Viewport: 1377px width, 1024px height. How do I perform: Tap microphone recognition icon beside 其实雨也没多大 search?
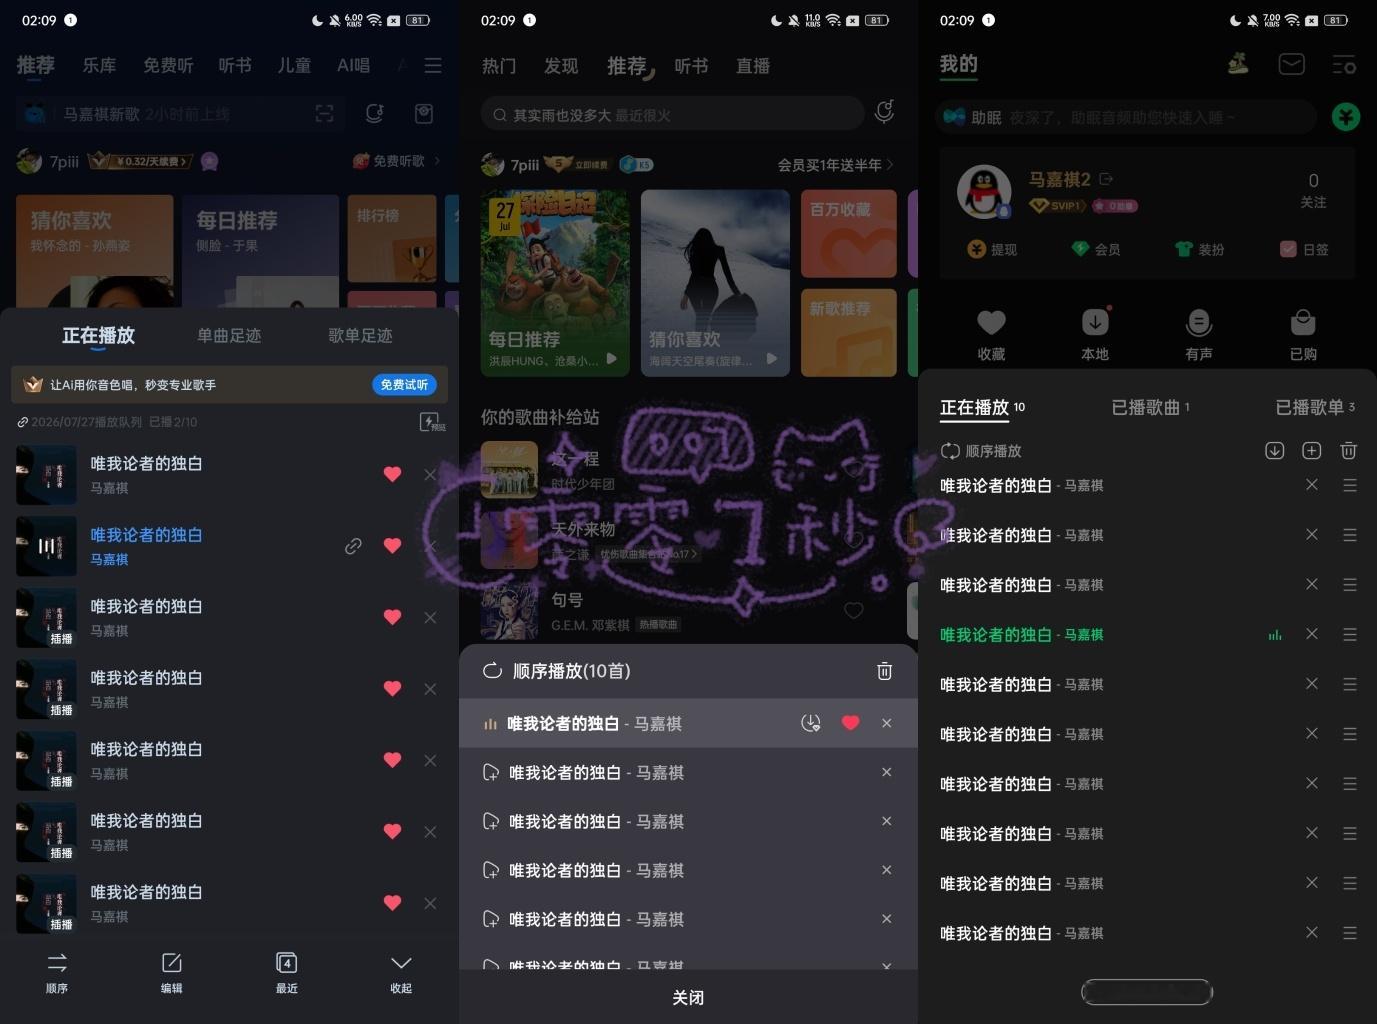pyautogui.click(x=884, y=112)
